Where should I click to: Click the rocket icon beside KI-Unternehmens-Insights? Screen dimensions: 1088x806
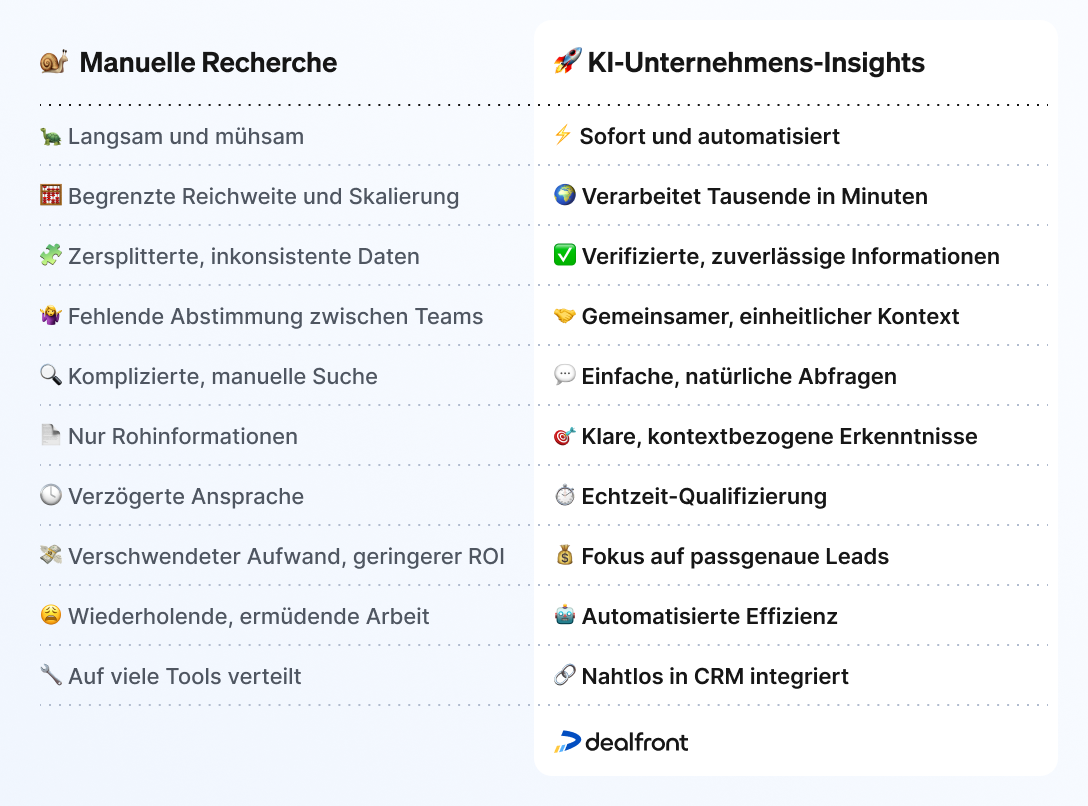[x=568, y=61]
